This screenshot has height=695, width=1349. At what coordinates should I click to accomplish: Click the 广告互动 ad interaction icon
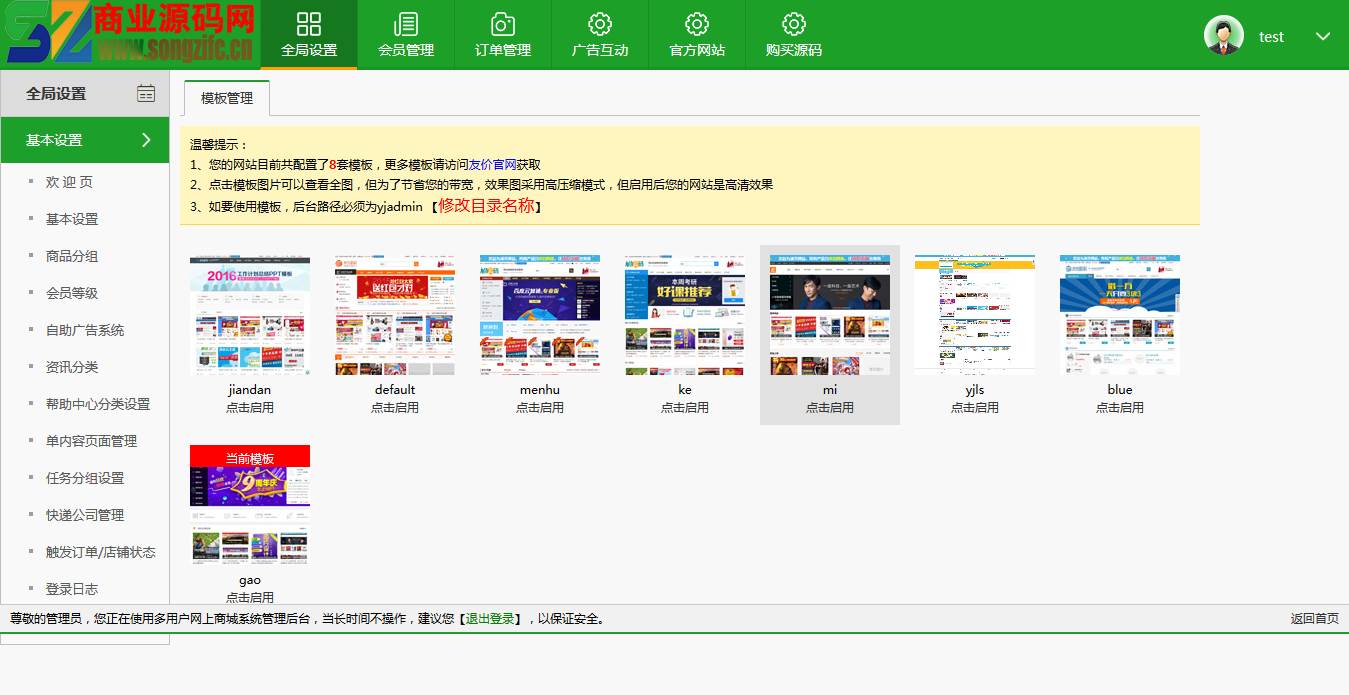coord(599,33)
